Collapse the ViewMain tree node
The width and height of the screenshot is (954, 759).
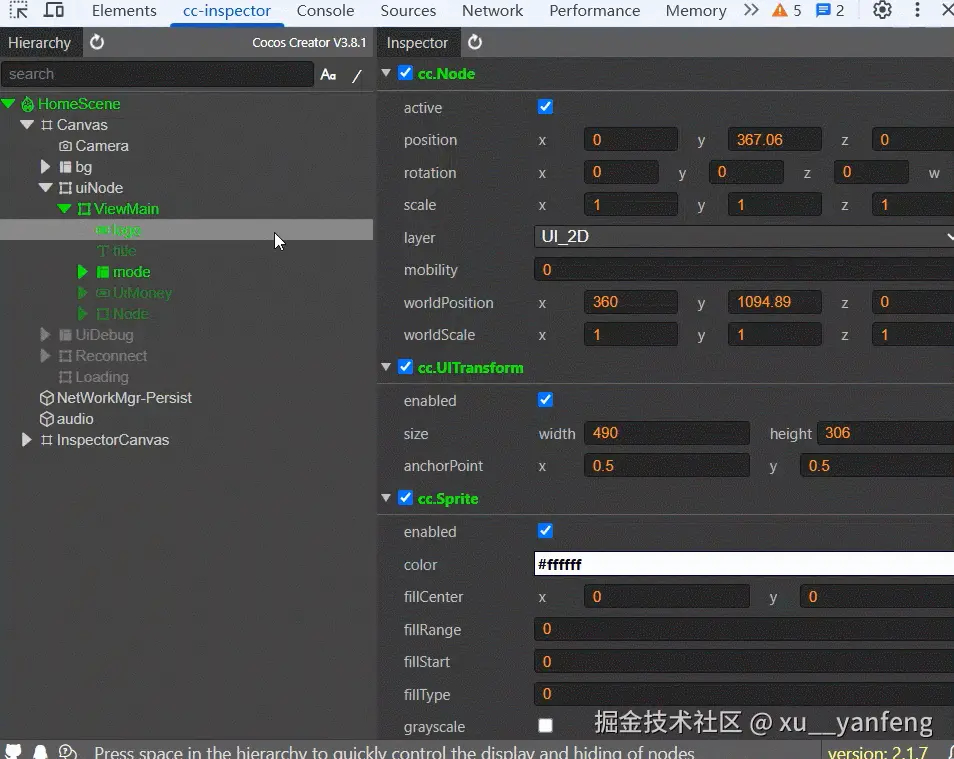(x=64, y=209)
